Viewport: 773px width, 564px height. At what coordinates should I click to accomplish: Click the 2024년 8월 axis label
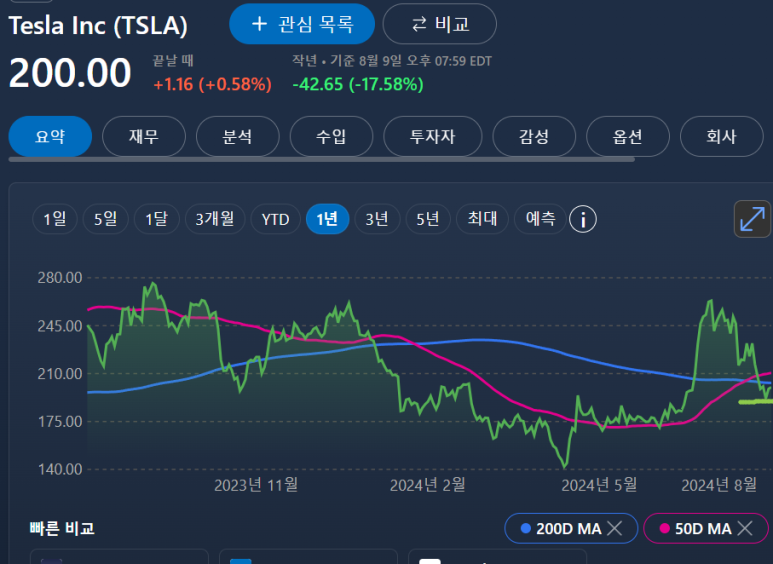(x=719, y=485)
